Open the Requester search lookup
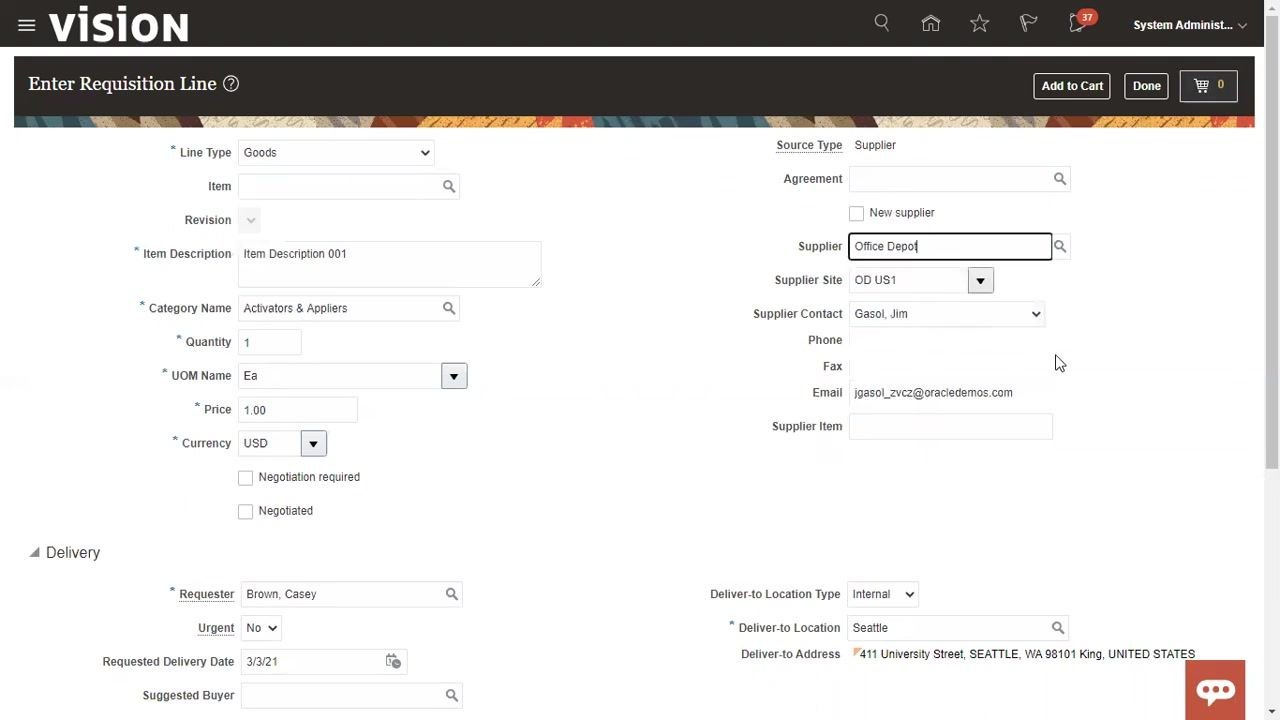The width and height of the screenshot is (1280, 720). (x=452, y=594)
